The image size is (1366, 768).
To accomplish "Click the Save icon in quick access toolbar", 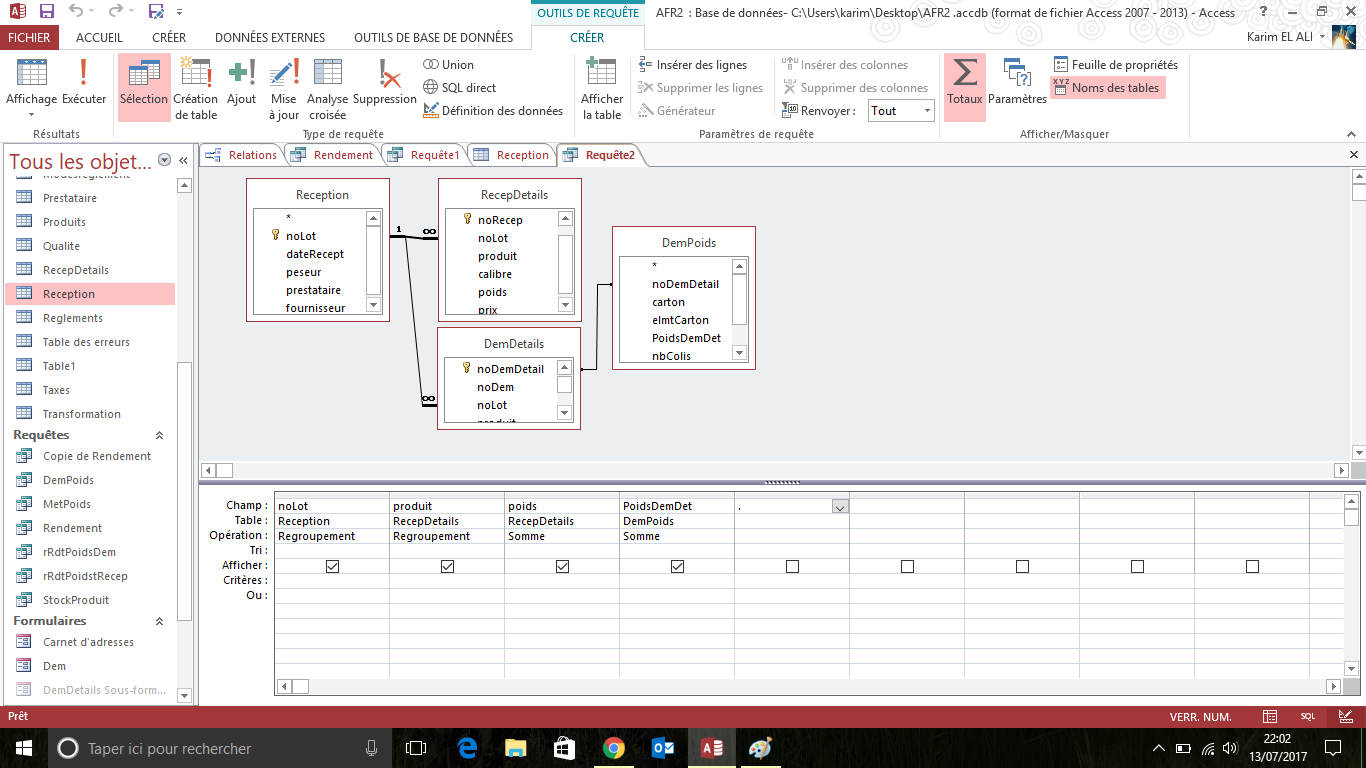I will (46, 12).
